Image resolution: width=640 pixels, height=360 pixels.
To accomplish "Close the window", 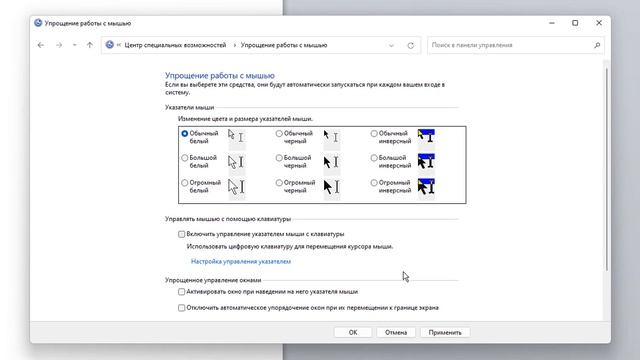I will (x=599, y=23).
